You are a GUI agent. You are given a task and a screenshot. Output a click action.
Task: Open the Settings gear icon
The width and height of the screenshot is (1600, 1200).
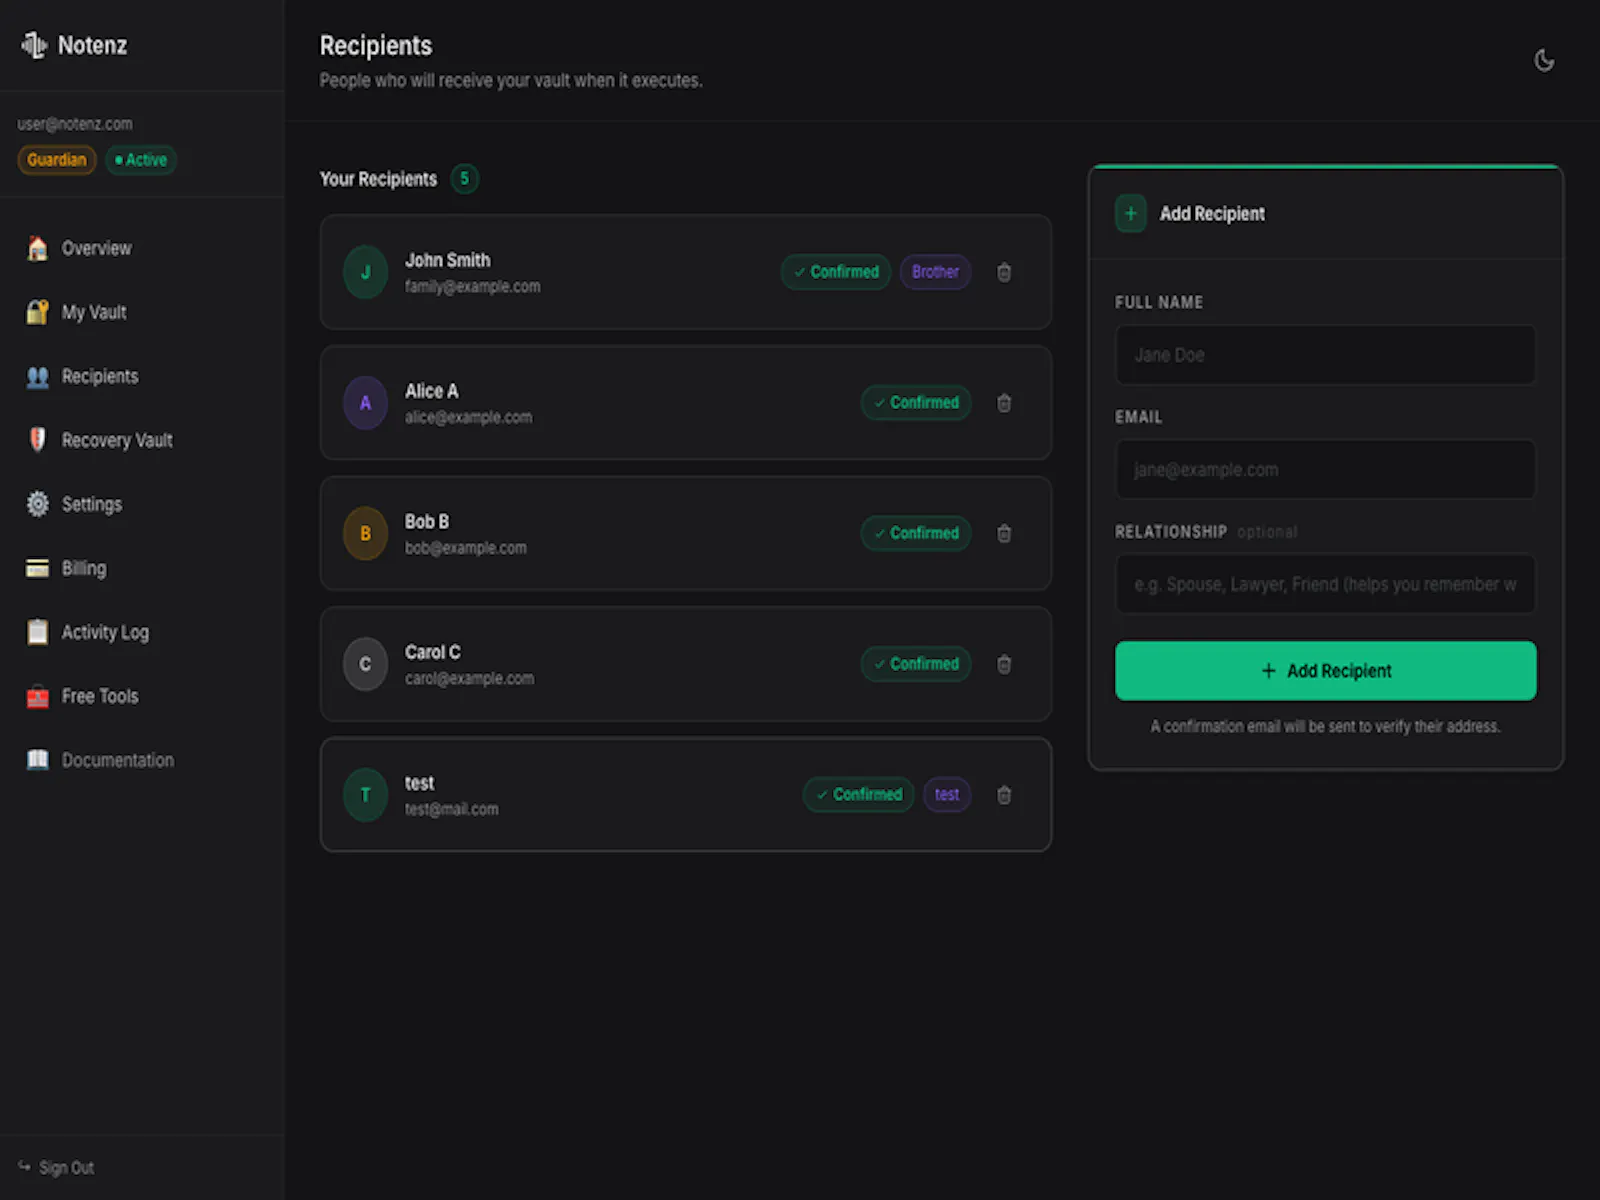(x=38, y=504)
